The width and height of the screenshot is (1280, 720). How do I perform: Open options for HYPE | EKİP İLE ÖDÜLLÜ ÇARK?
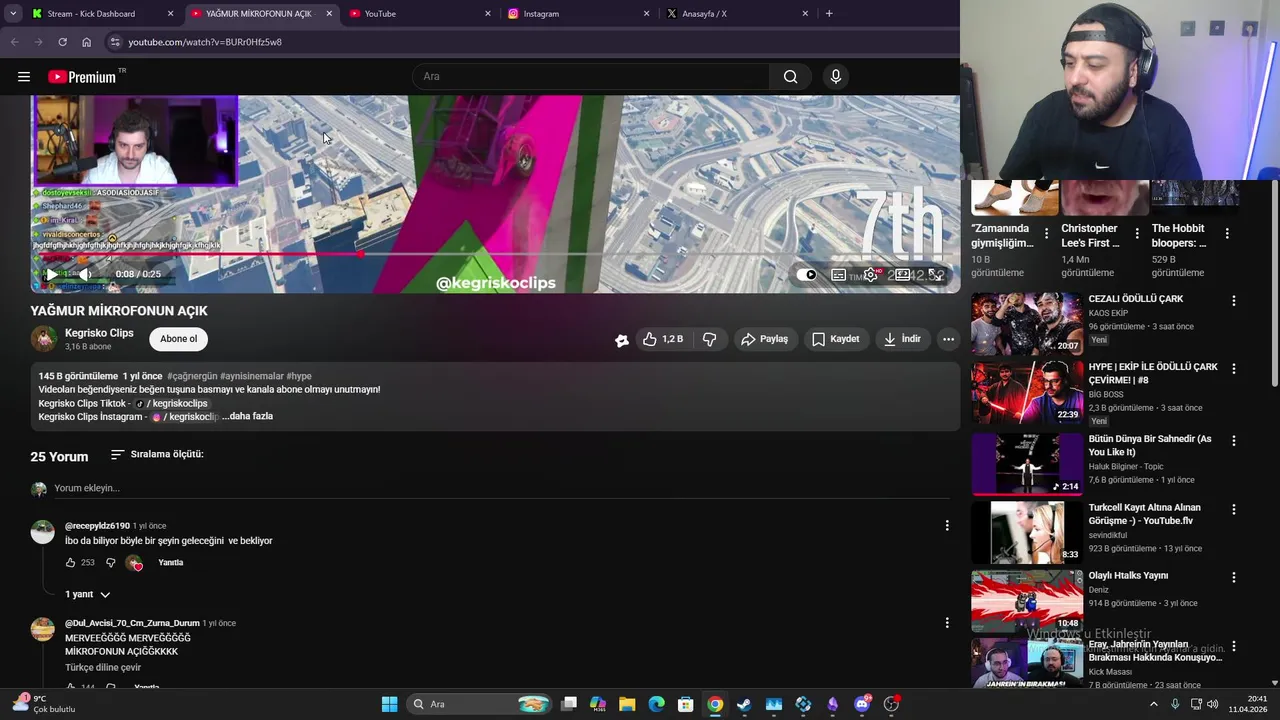pyautogui.click(x=1234, y=368)
